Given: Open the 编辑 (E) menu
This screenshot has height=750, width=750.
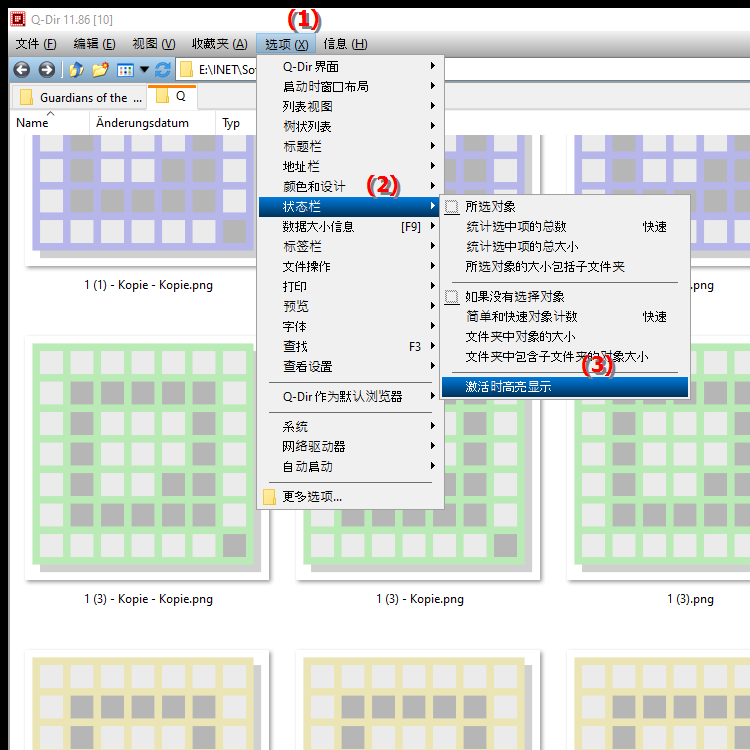Looking at the screenshot, I should pos(94,44).
